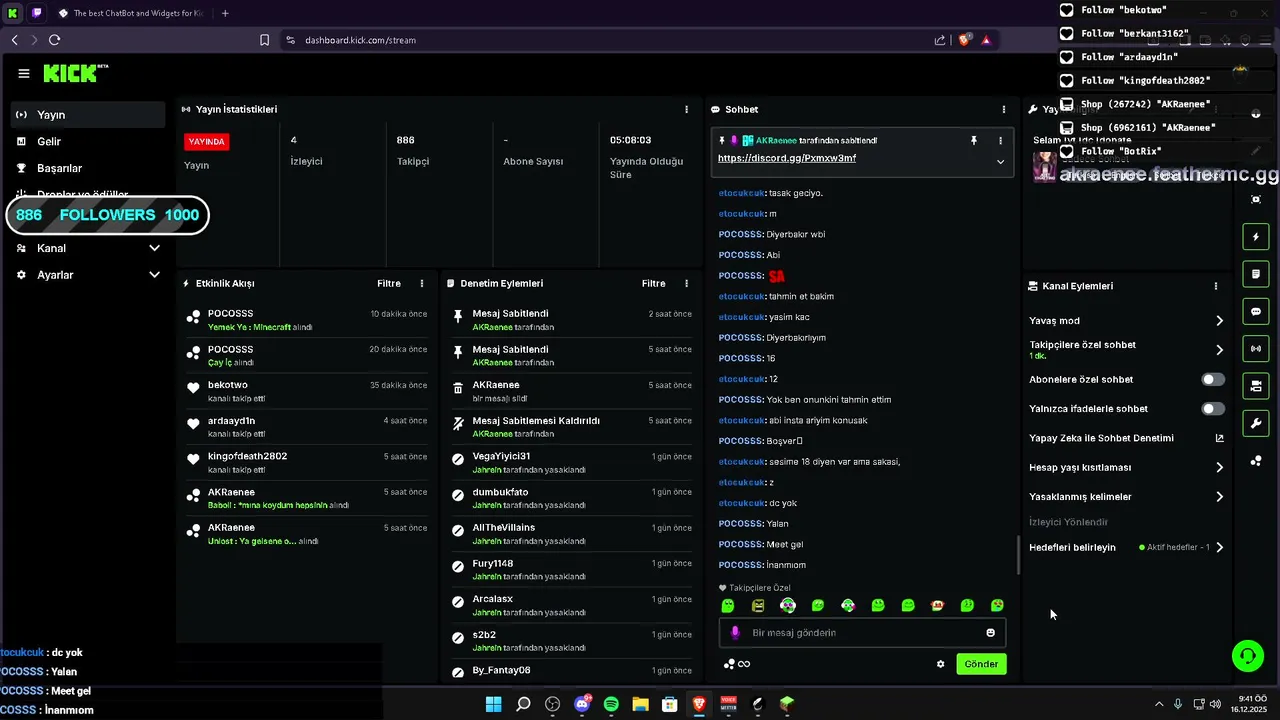
Task: Click the pin icon on pinned chat message
Action: coord(973,141)
